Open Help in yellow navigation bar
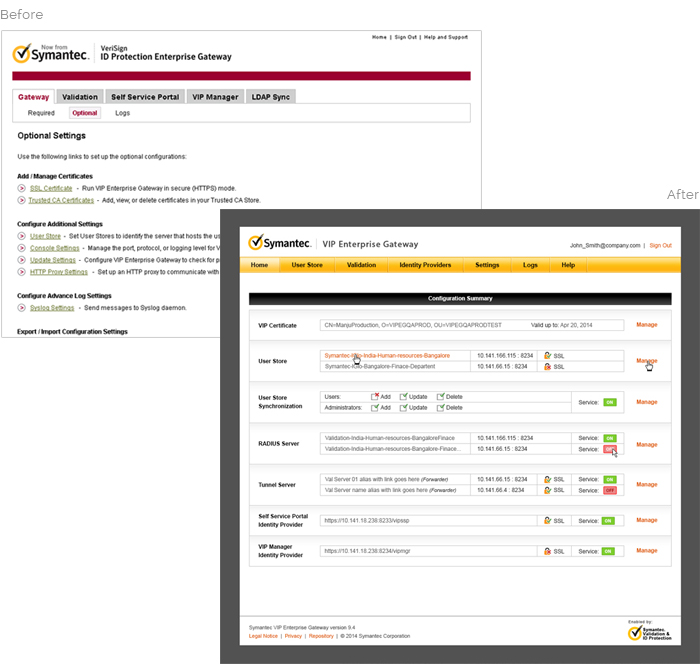Viewport: 700px width, 664px height. click(x=568, y=265)
